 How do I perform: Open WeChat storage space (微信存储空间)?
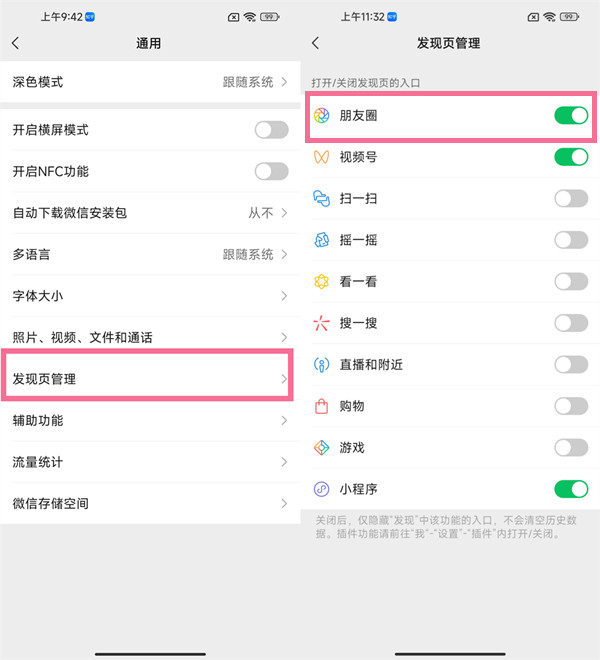tap(150, 503)
